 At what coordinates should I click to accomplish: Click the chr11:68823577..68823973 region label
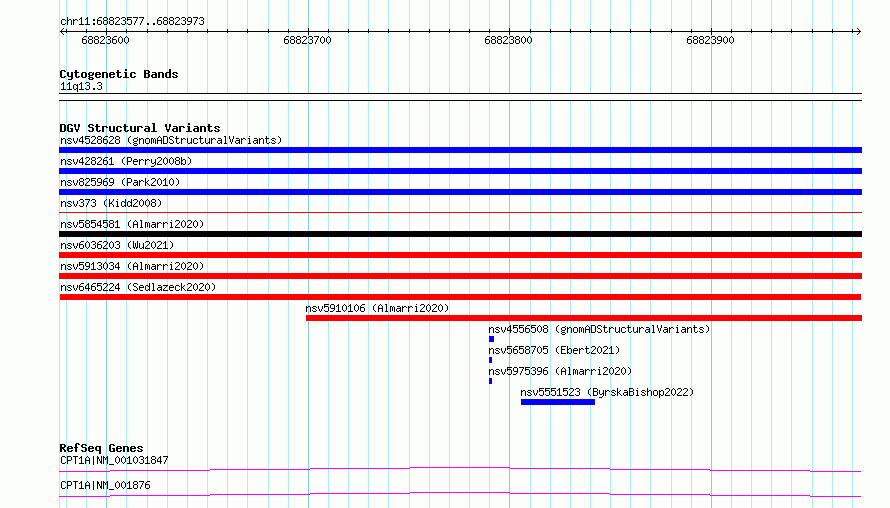[132, 21]
